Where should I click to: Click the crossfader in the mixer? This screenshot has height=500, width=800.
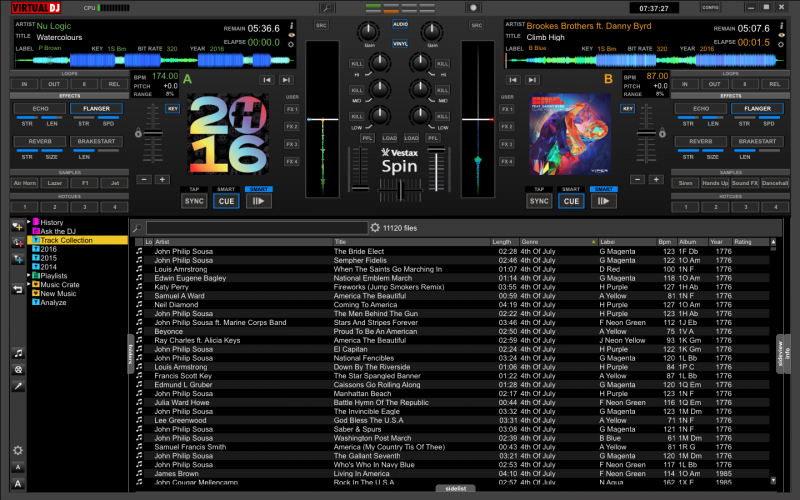click(401, 191)
